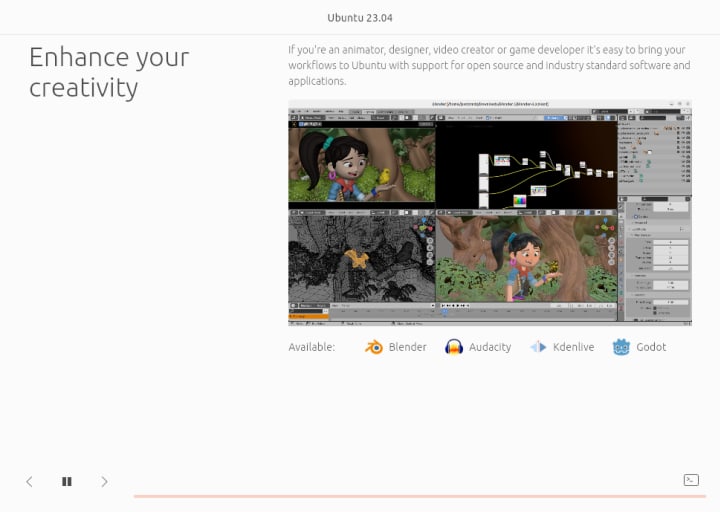Click the "Enhance your creativity" heading
The width and height of the screenshot is (720, 512).
109,72
